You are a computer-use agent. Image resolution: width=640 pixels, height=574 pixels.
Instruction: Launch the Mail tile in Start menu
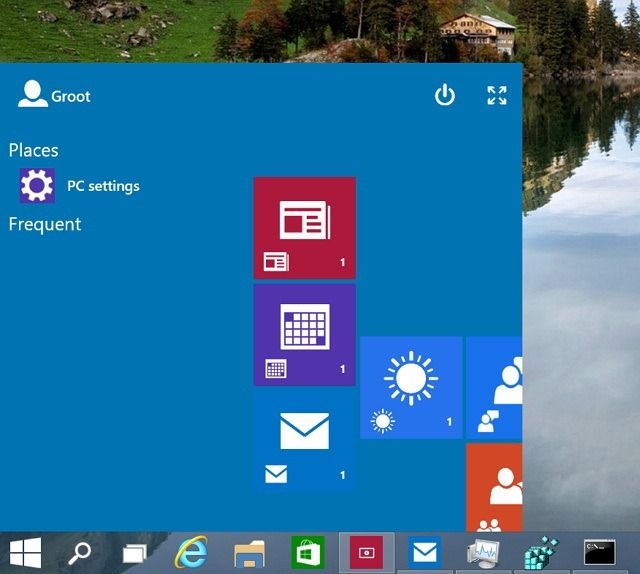(304, 440)
